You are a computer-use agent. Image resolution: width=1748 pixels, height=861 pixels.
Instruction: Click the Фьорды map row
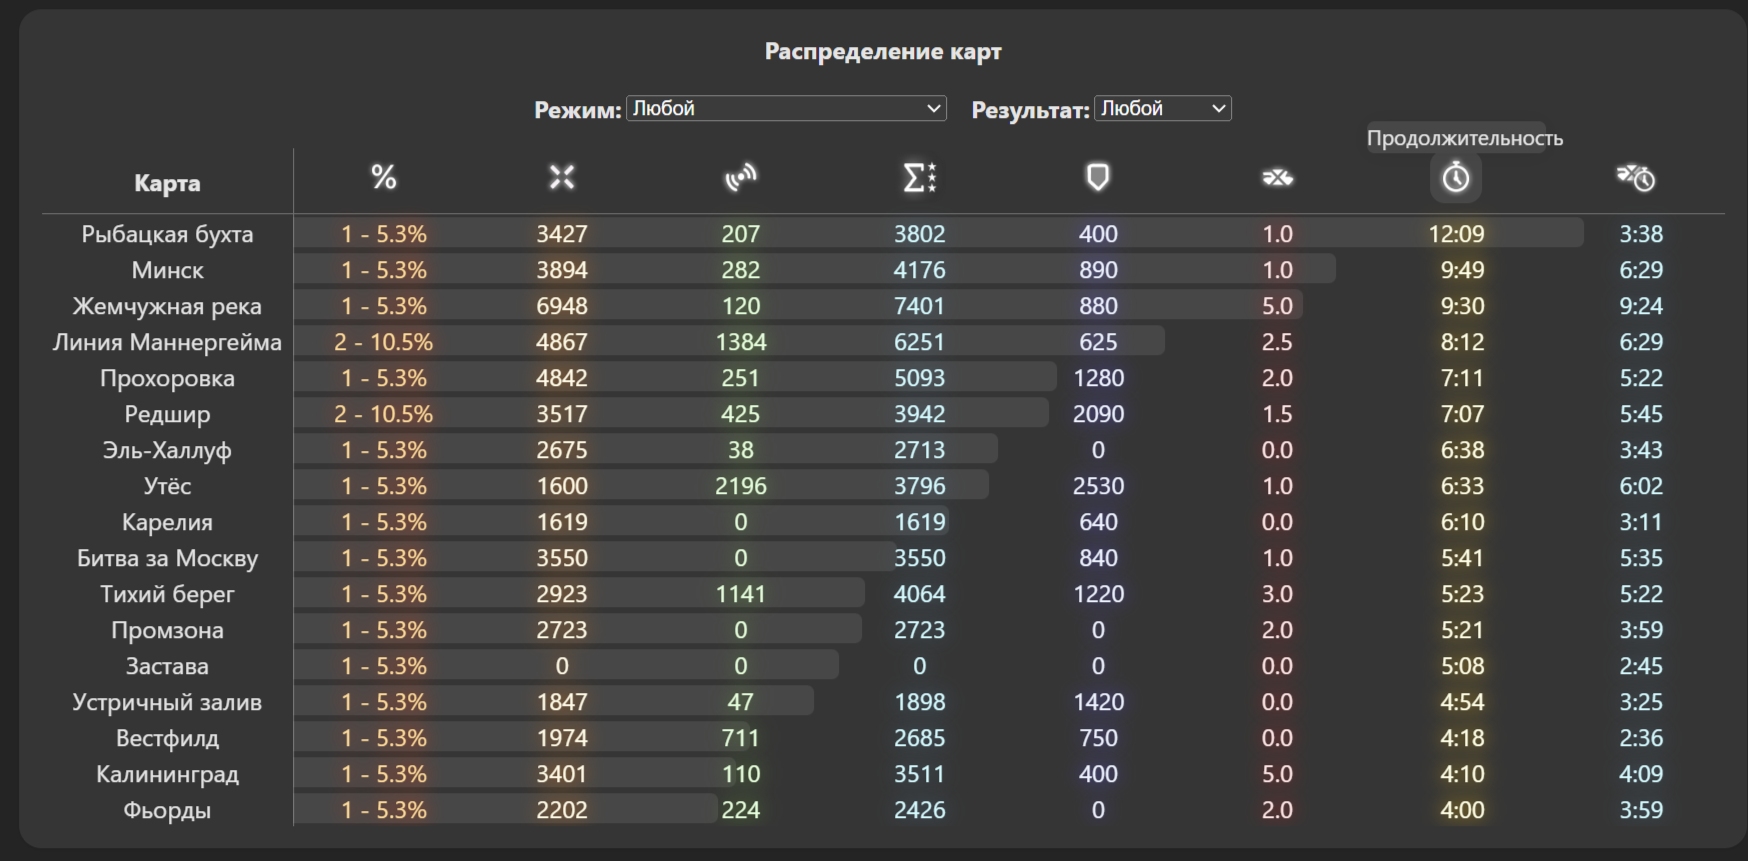883,810
